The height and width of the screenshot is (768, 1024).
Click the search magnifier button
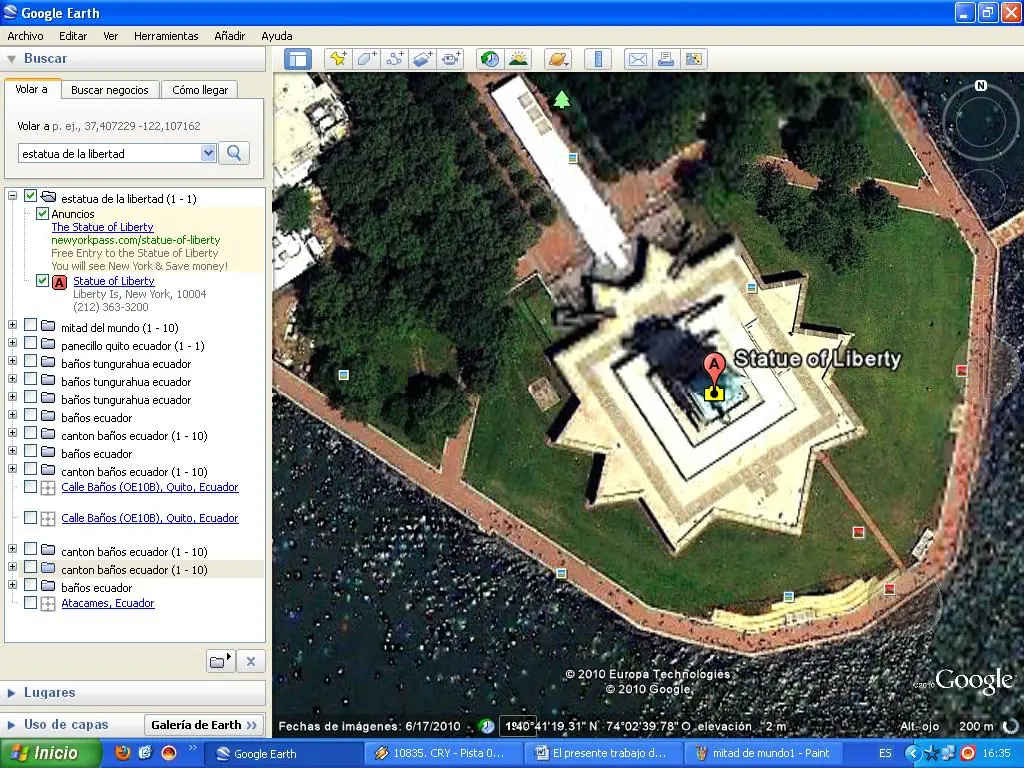coord(234,153)
